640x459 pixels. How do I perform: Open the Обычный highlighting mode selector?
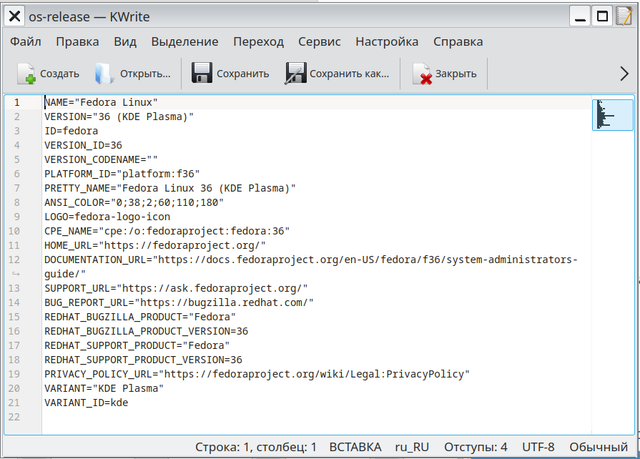tap(598, 447)
